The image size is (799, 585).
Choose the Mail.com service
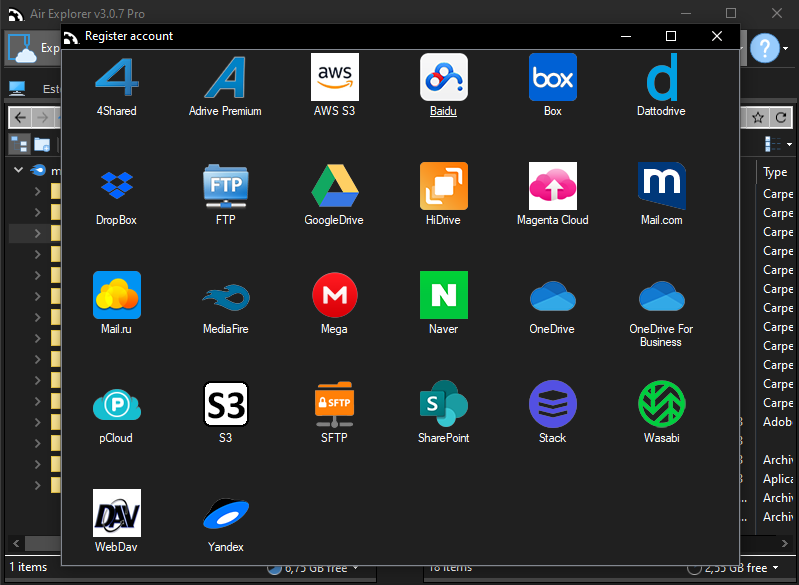coord(661,195)
